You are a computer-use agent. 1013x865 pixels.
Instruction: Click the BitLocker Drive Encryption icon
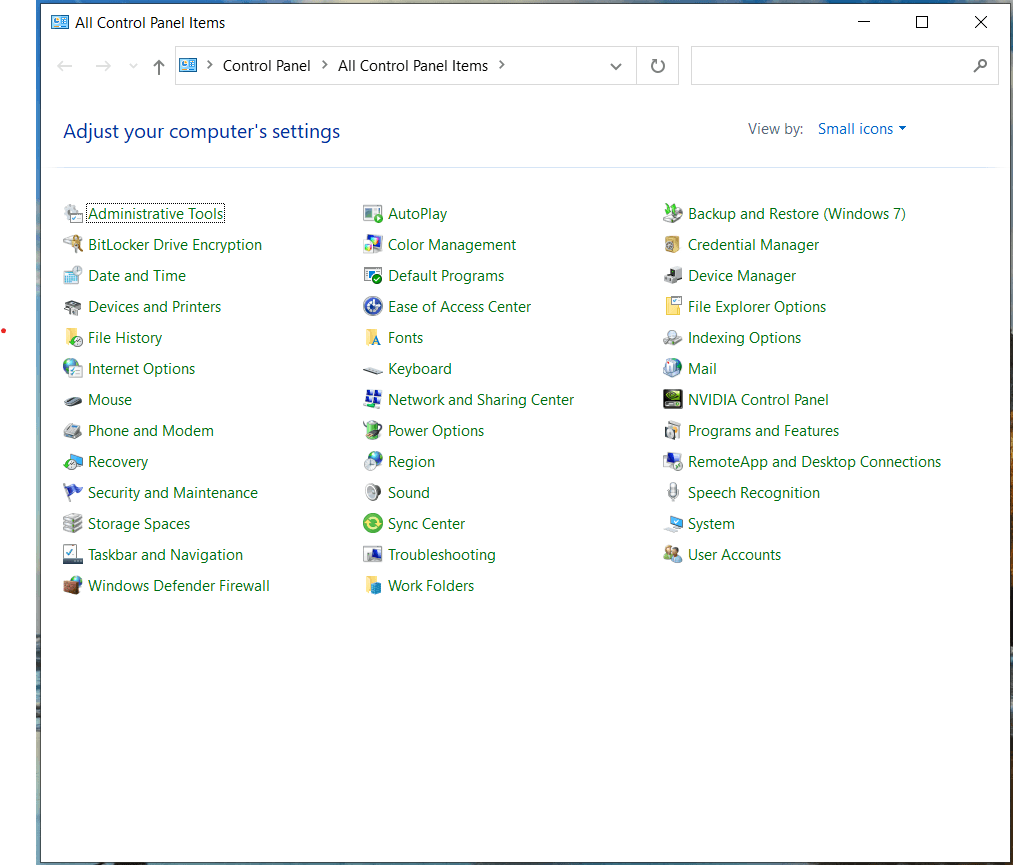[x=73, y=245]
